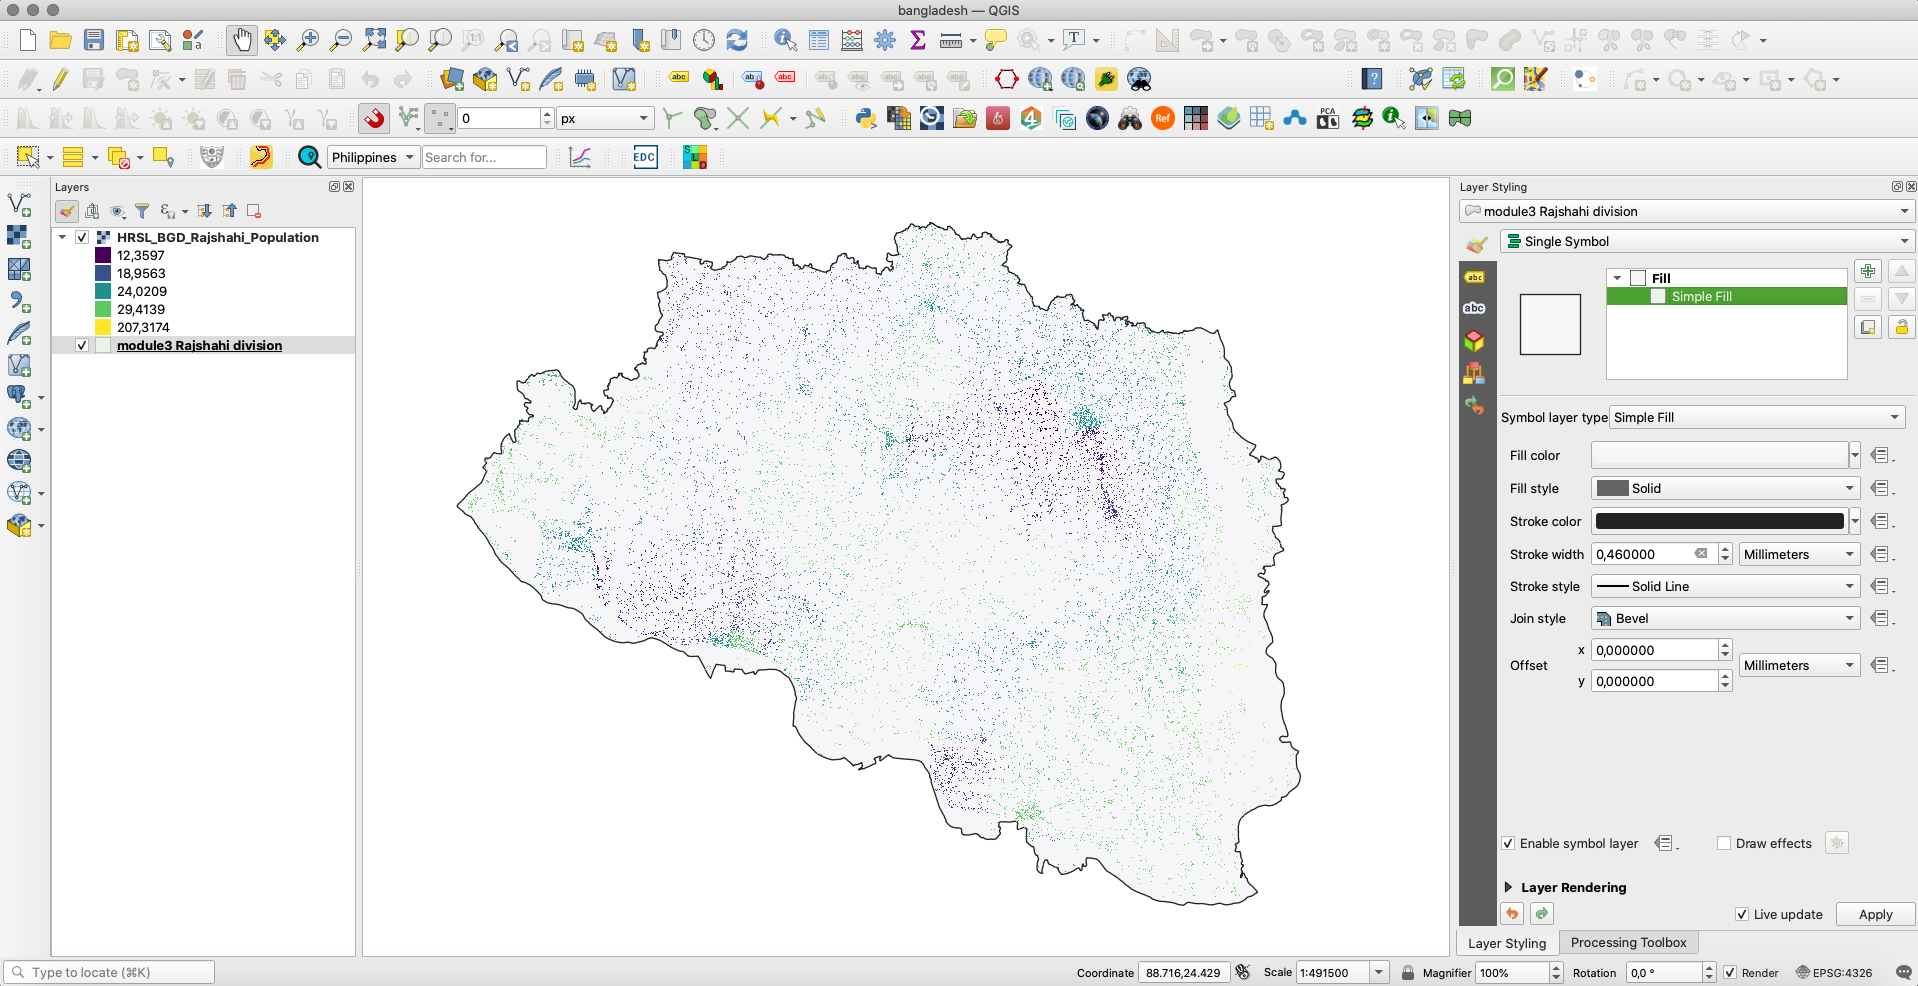Click the Coordinate field in status bar
The width and height of the screenshot is (1918, 986).
pos(1184,972)
